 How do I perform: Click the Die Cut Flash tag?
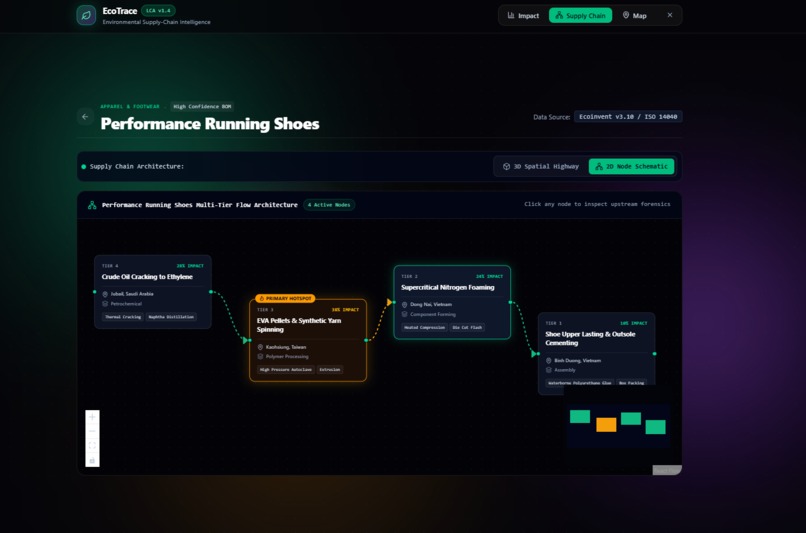(467, 327)
